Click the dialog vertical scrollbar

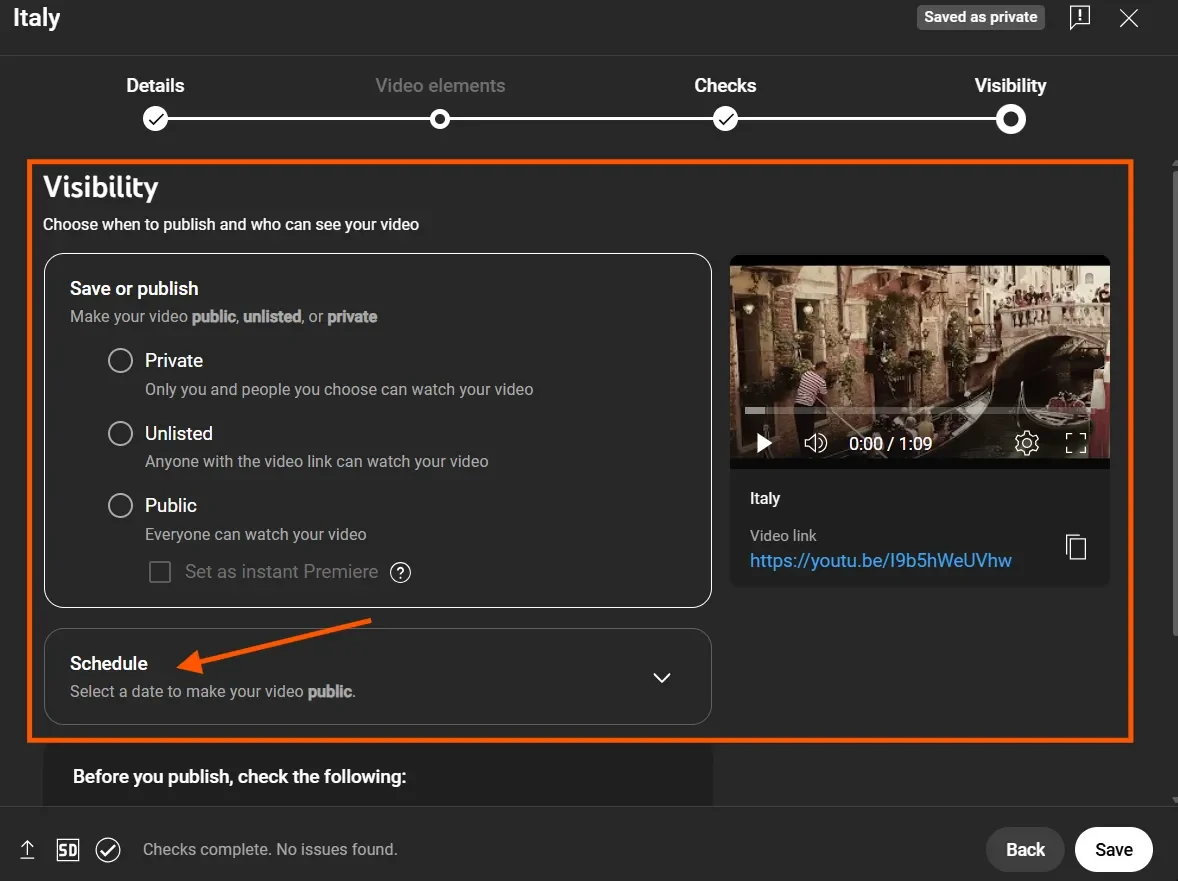click(x=1174, y=402)
